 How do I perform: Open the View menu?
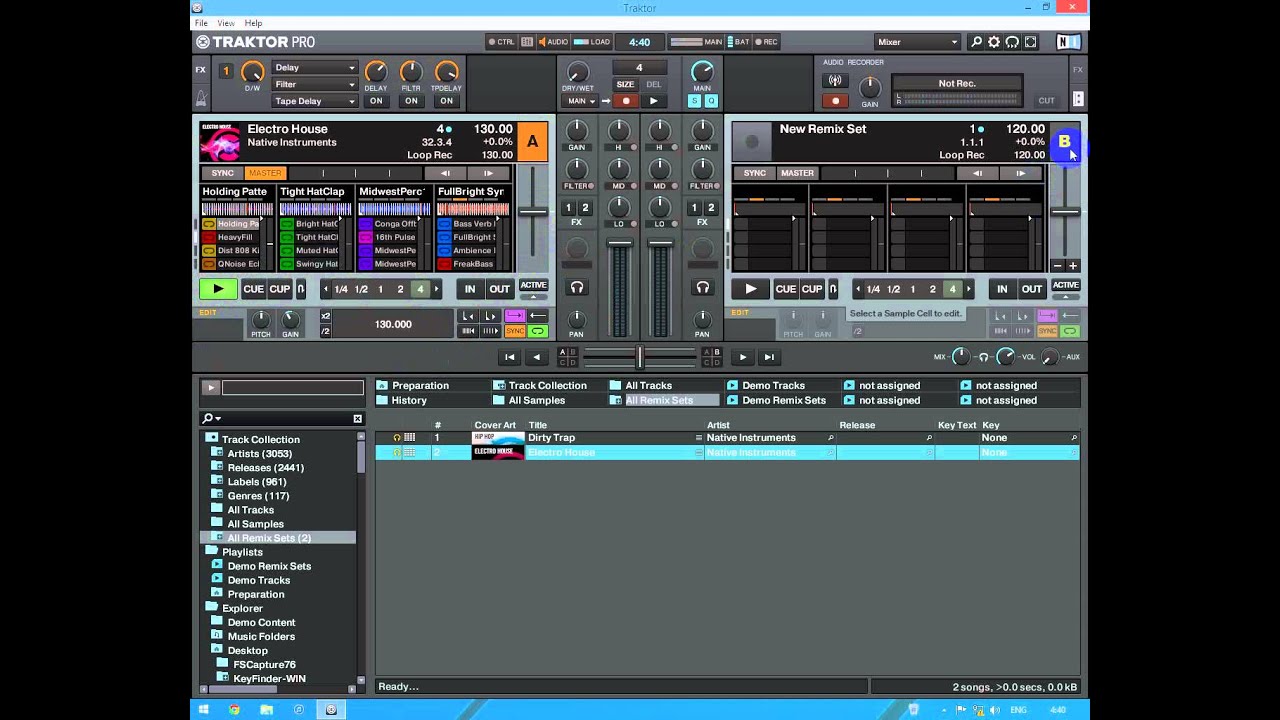(x=226, y=23)
